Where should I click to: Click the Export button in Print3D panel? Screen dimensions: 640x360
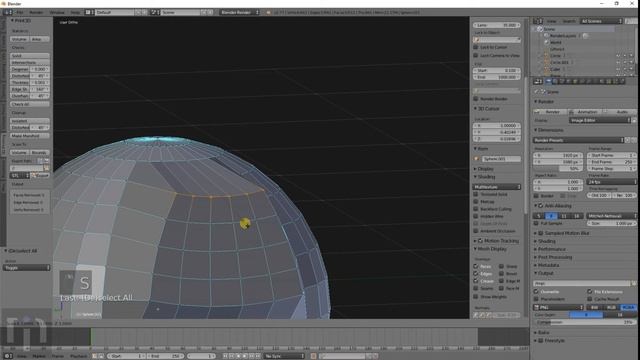40,175
